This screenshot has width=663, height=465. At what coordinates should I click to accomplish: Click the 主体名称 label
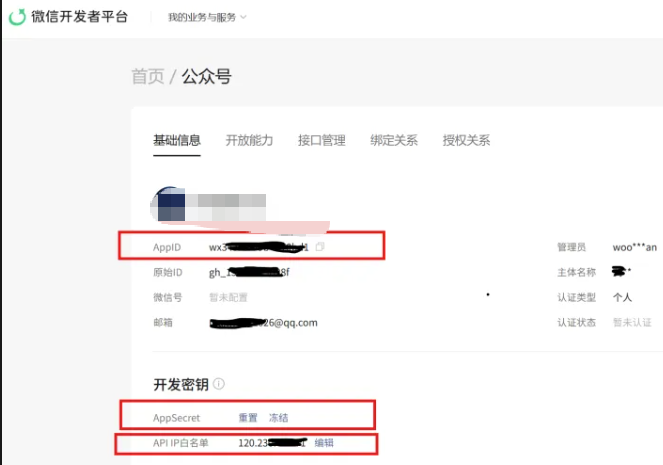[576, 272]
